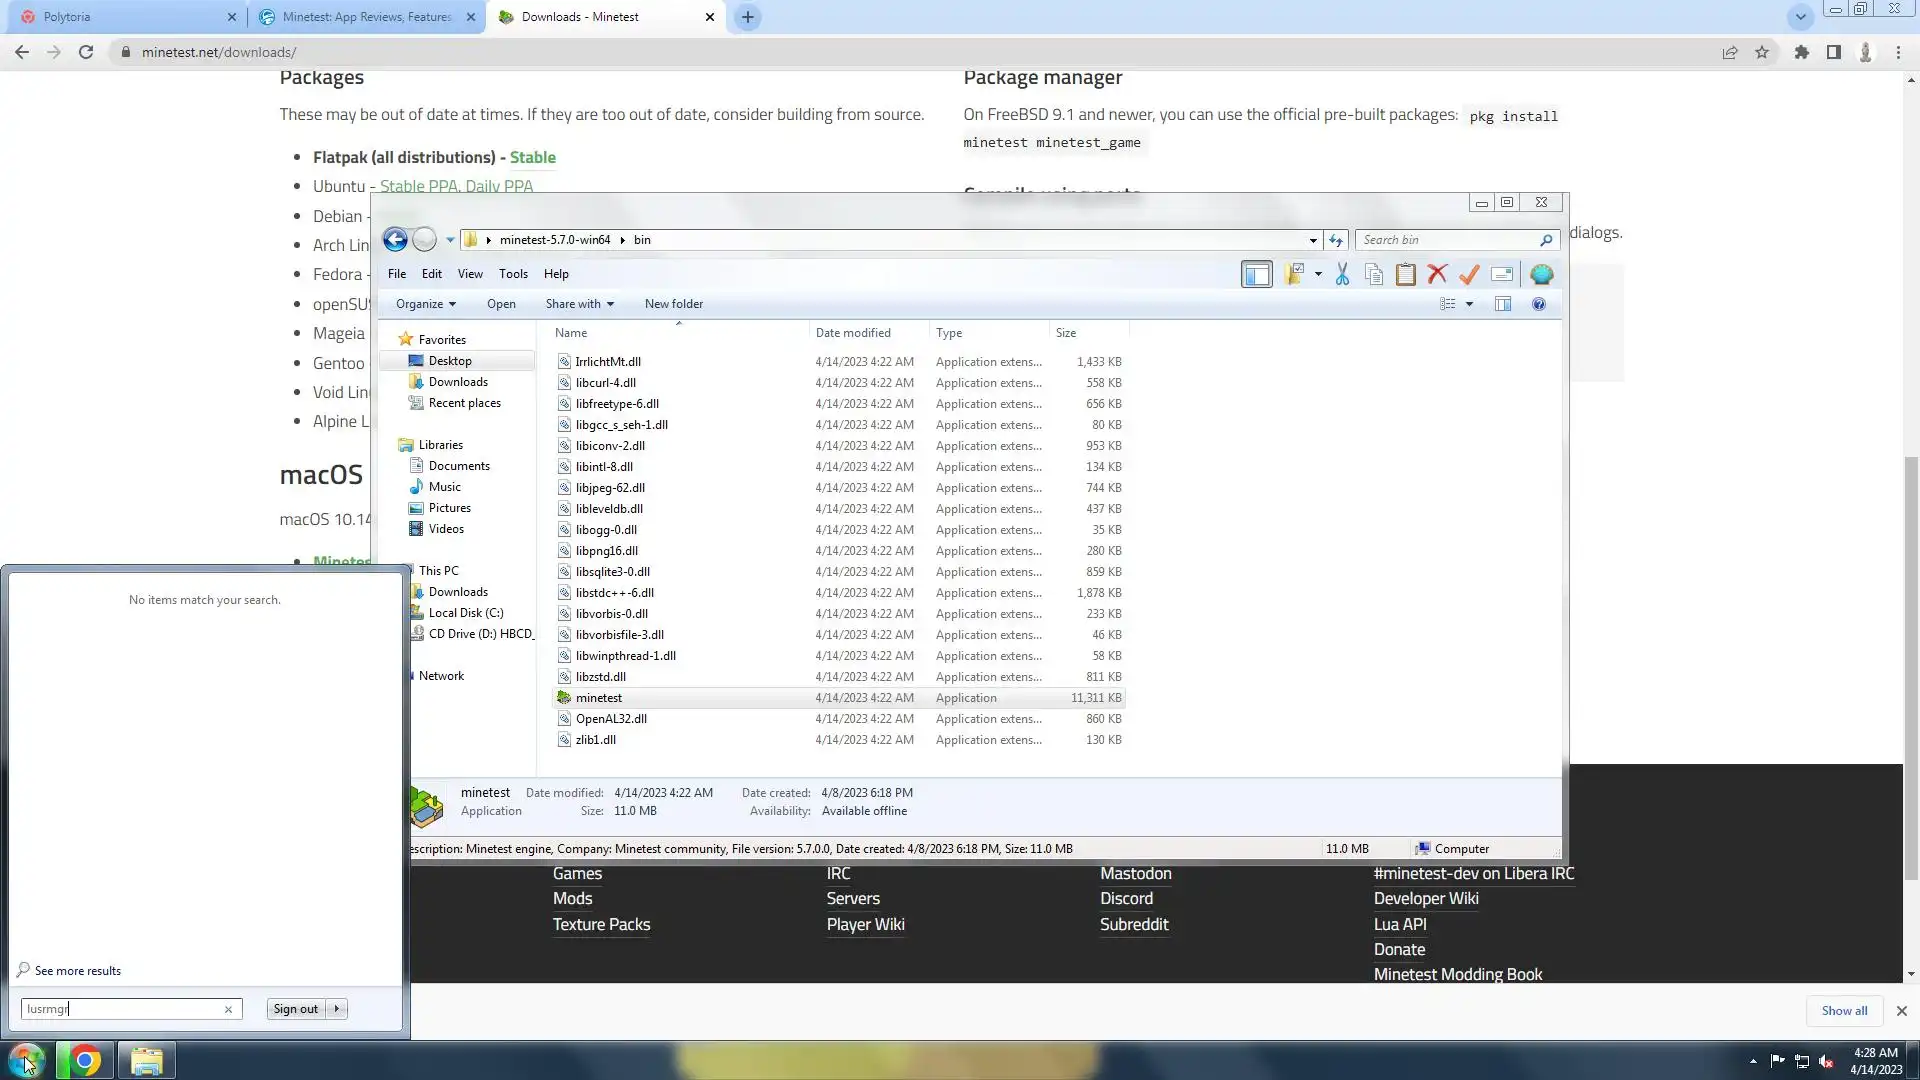Click the Paste clipboard icon
Viewport: 1920px width, 1080px height.
[1405, 274]
